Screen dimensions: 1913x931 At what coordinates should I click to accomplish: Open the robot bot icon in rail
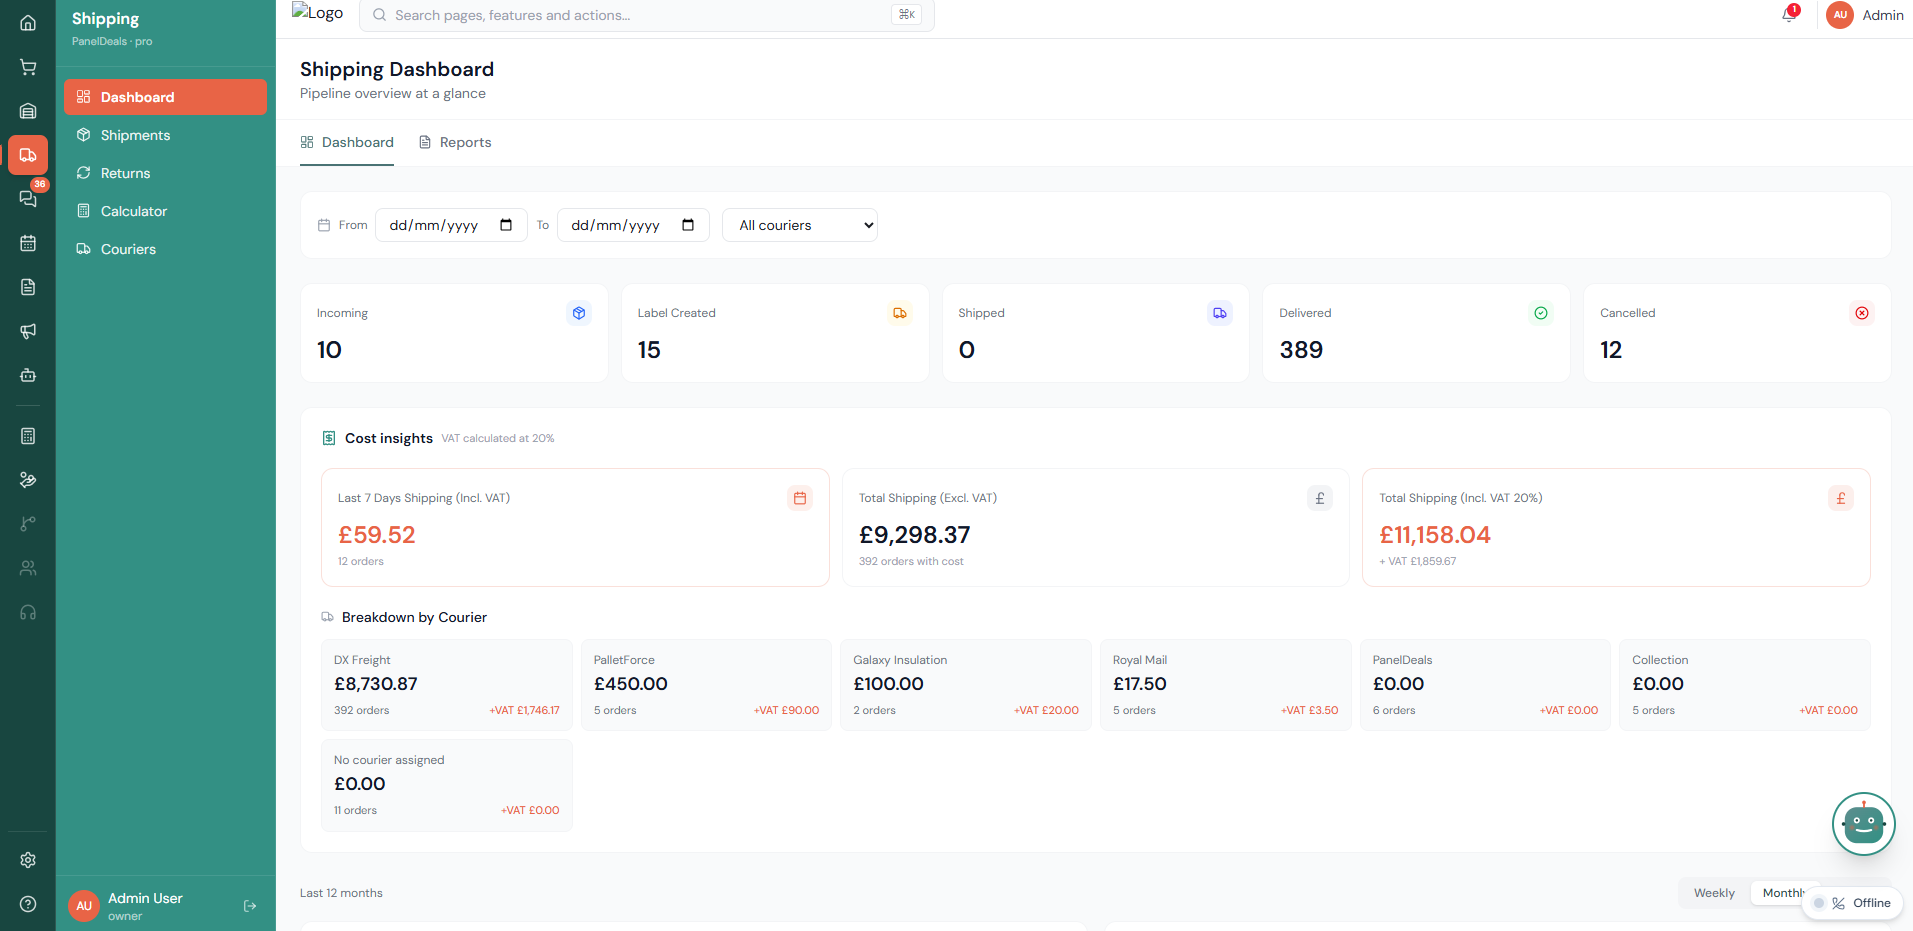pos(28,375)
